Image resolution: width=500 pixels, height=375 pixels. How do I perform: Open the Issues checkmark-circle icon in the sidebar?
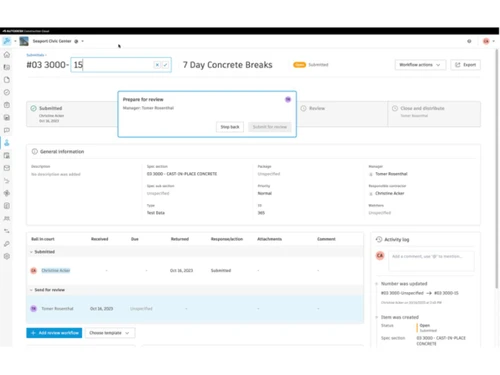coord(7,92)
